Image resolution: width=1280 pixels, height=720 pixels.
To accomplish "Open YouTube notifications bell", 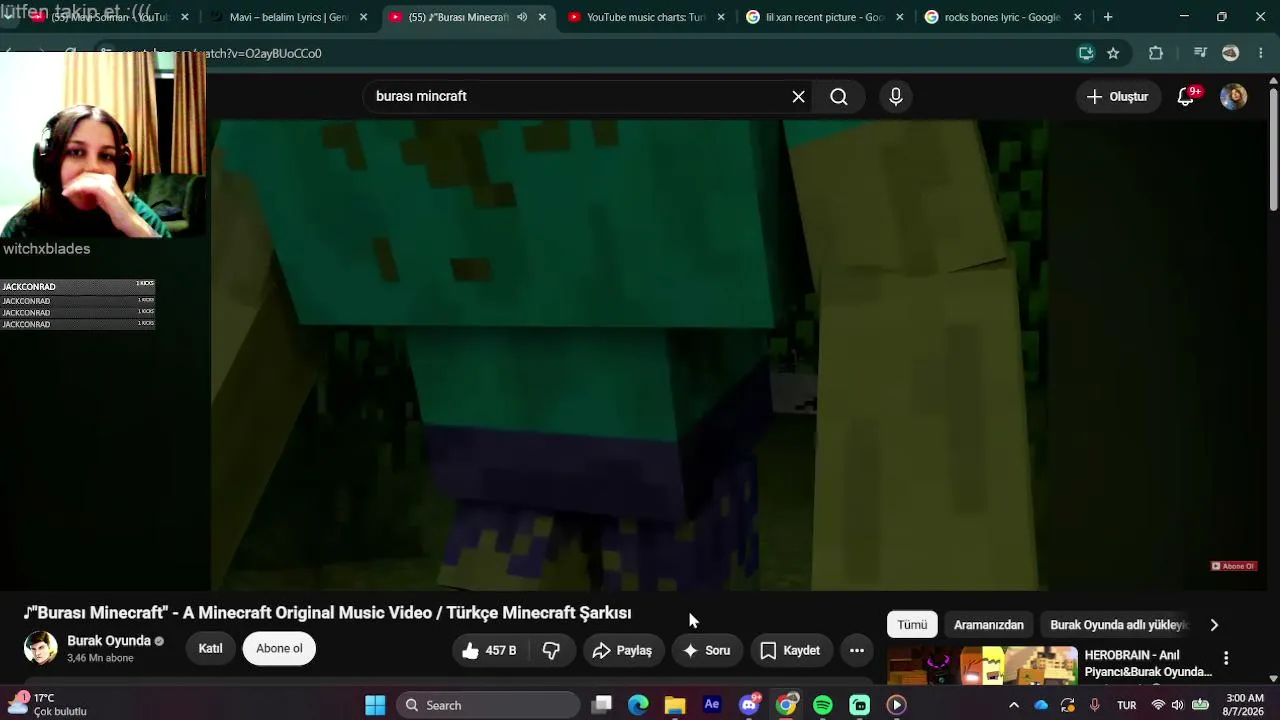I will 1186,97.
